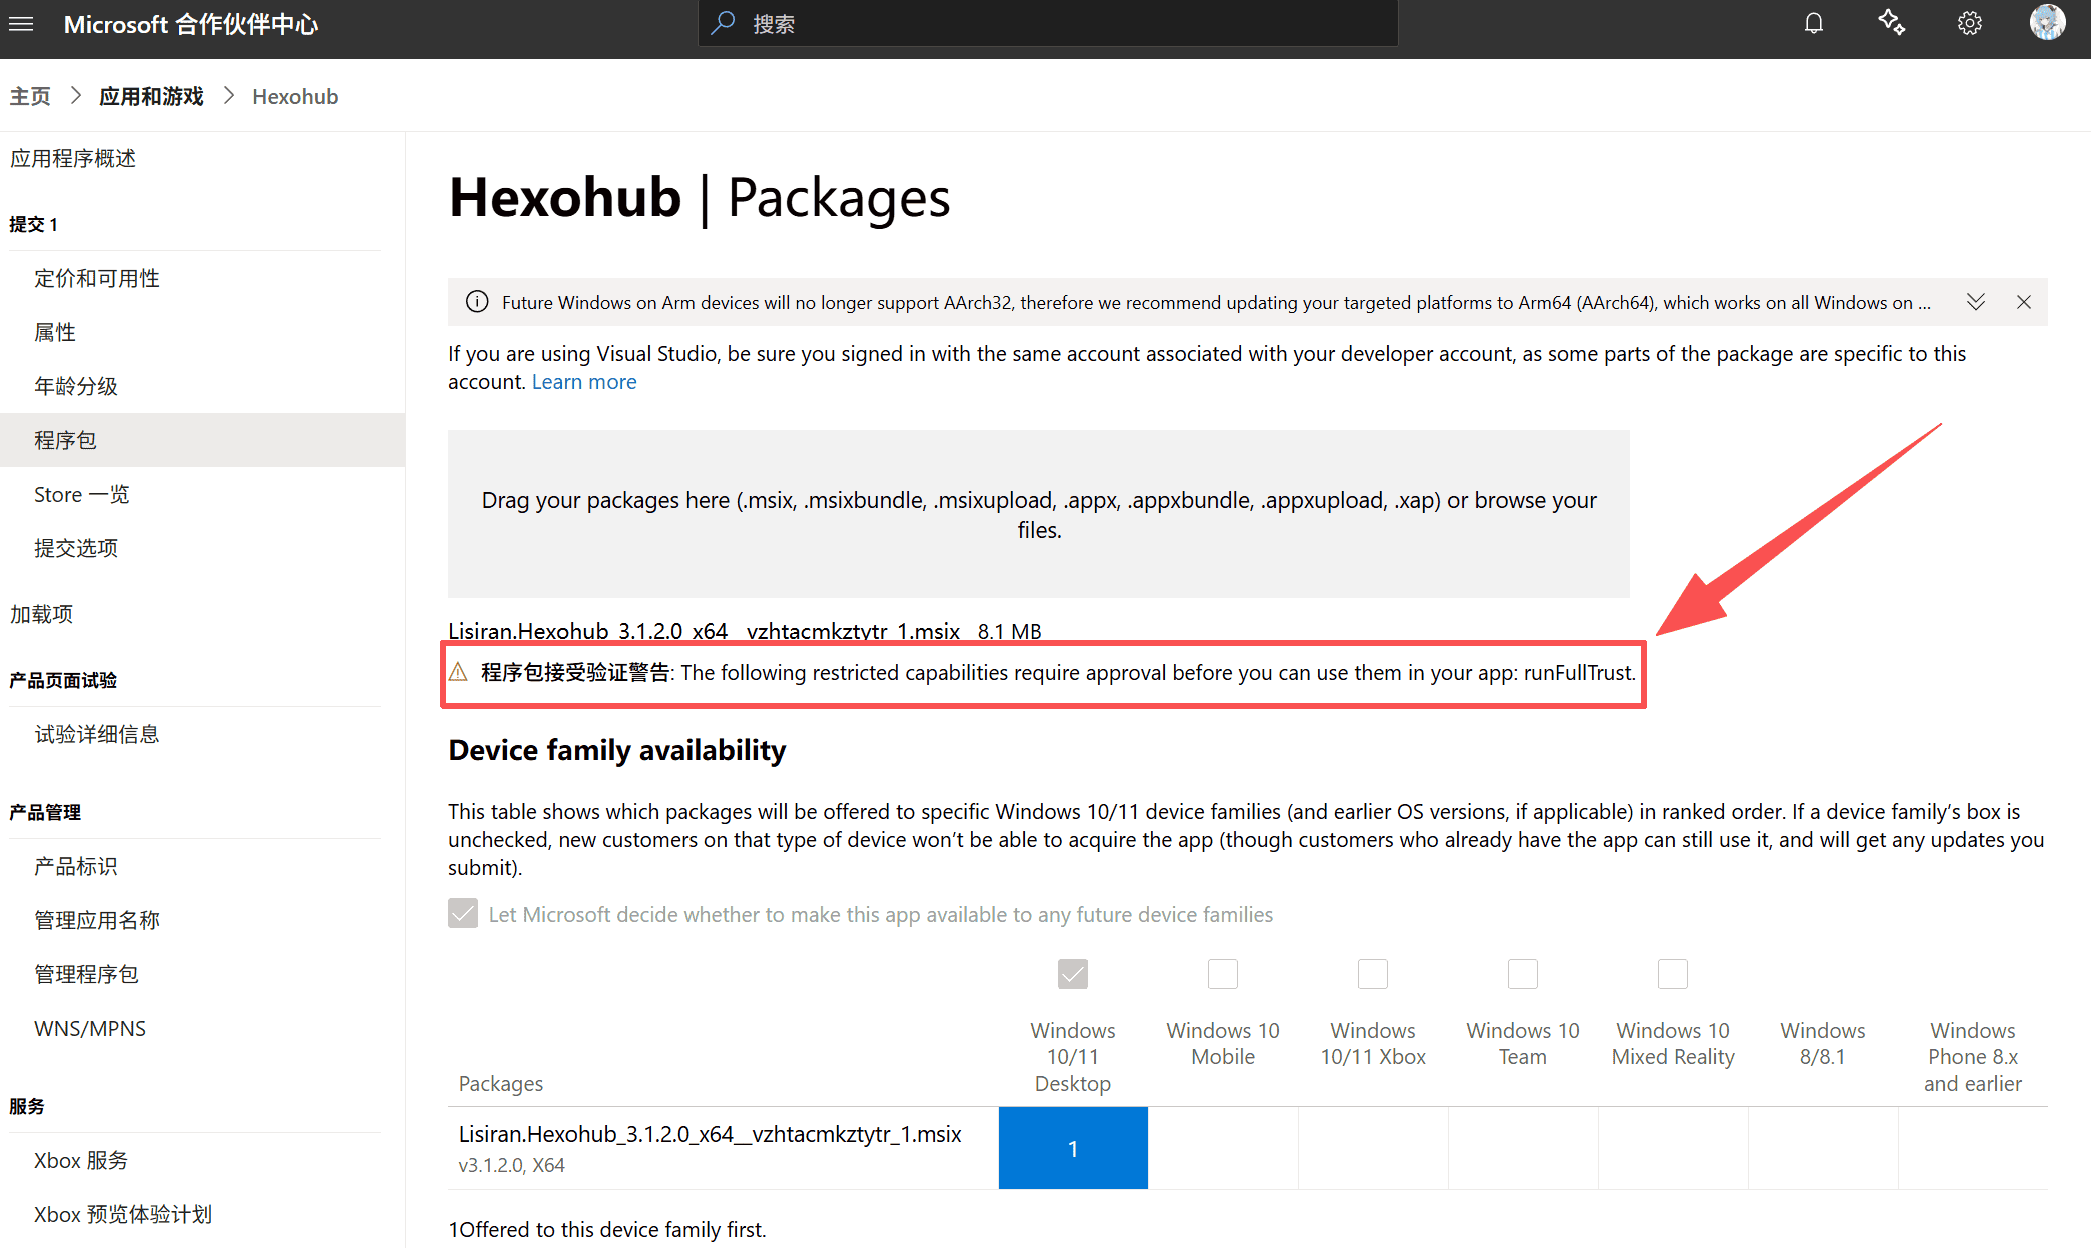Open the notifications bell
Viewport: 2092px width, 1248px height.
click(x=1813, y=23)
